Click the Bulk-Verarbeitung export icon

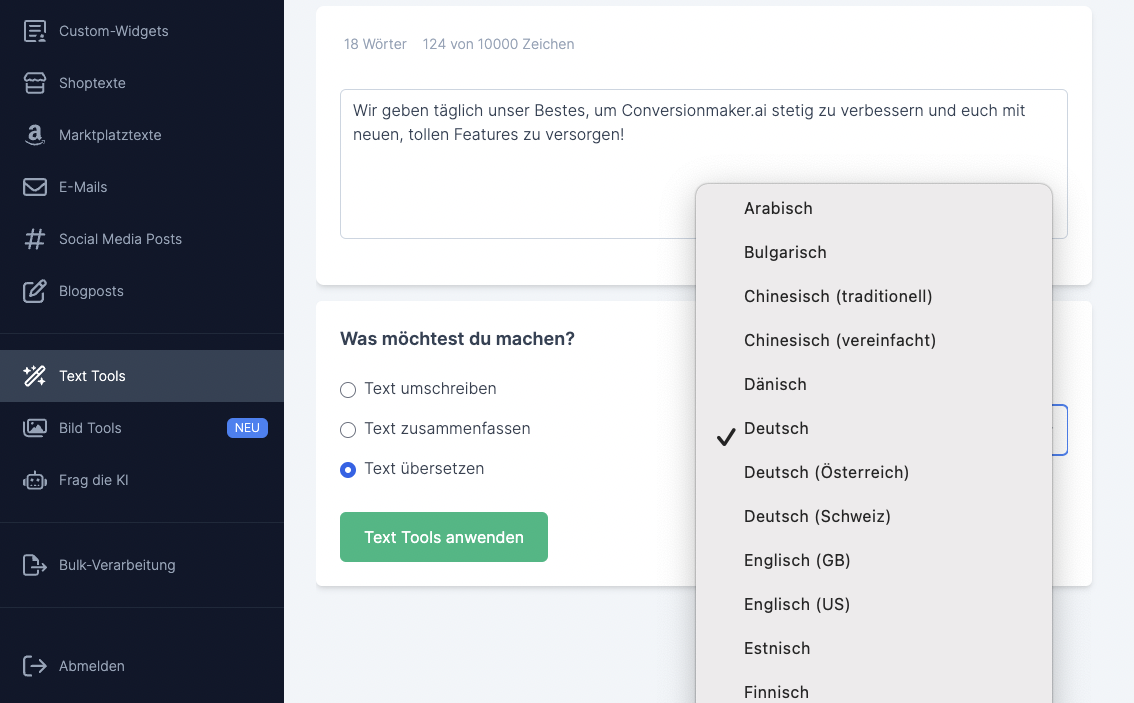pyautogui.click(x=35, y=565)
